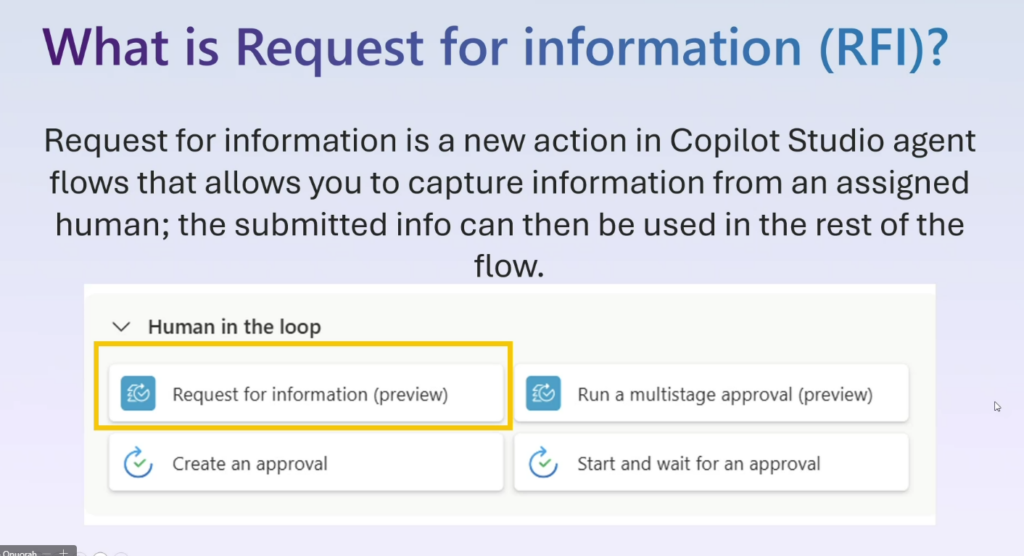Select the Create an approval text

[250, 463]
